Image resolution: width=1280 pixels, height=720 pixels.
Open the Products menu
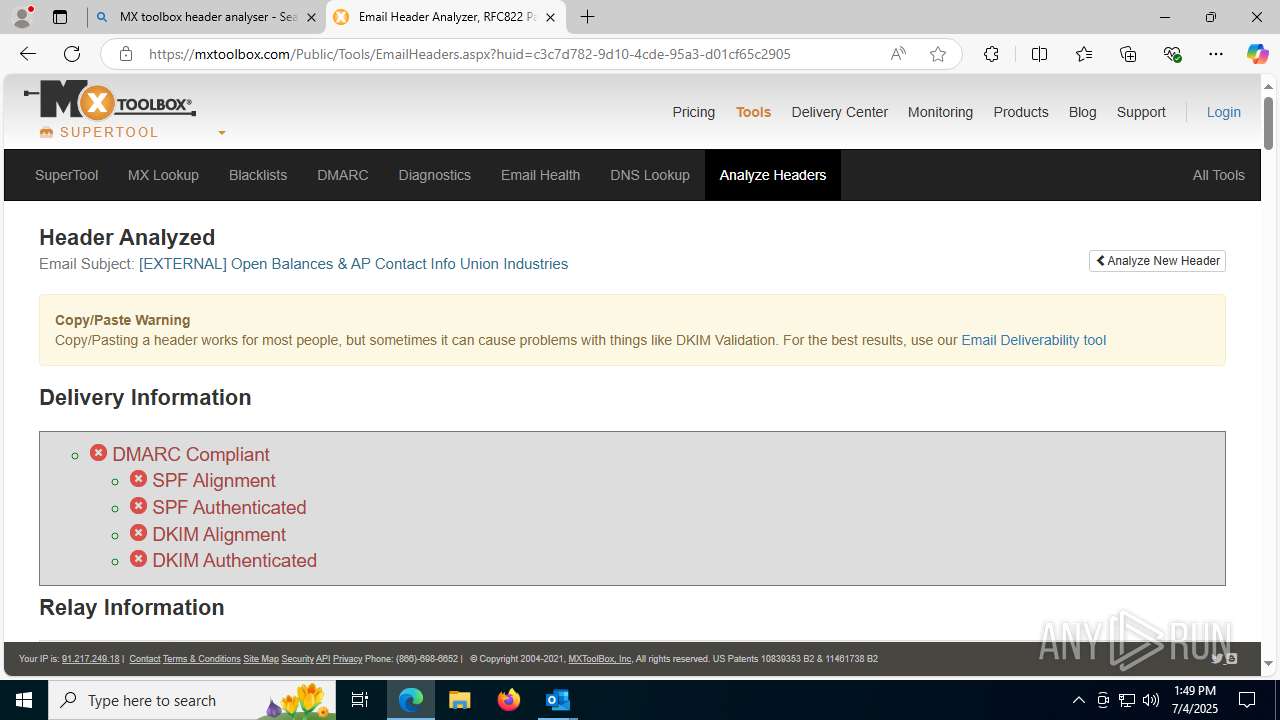point(1020,112)
